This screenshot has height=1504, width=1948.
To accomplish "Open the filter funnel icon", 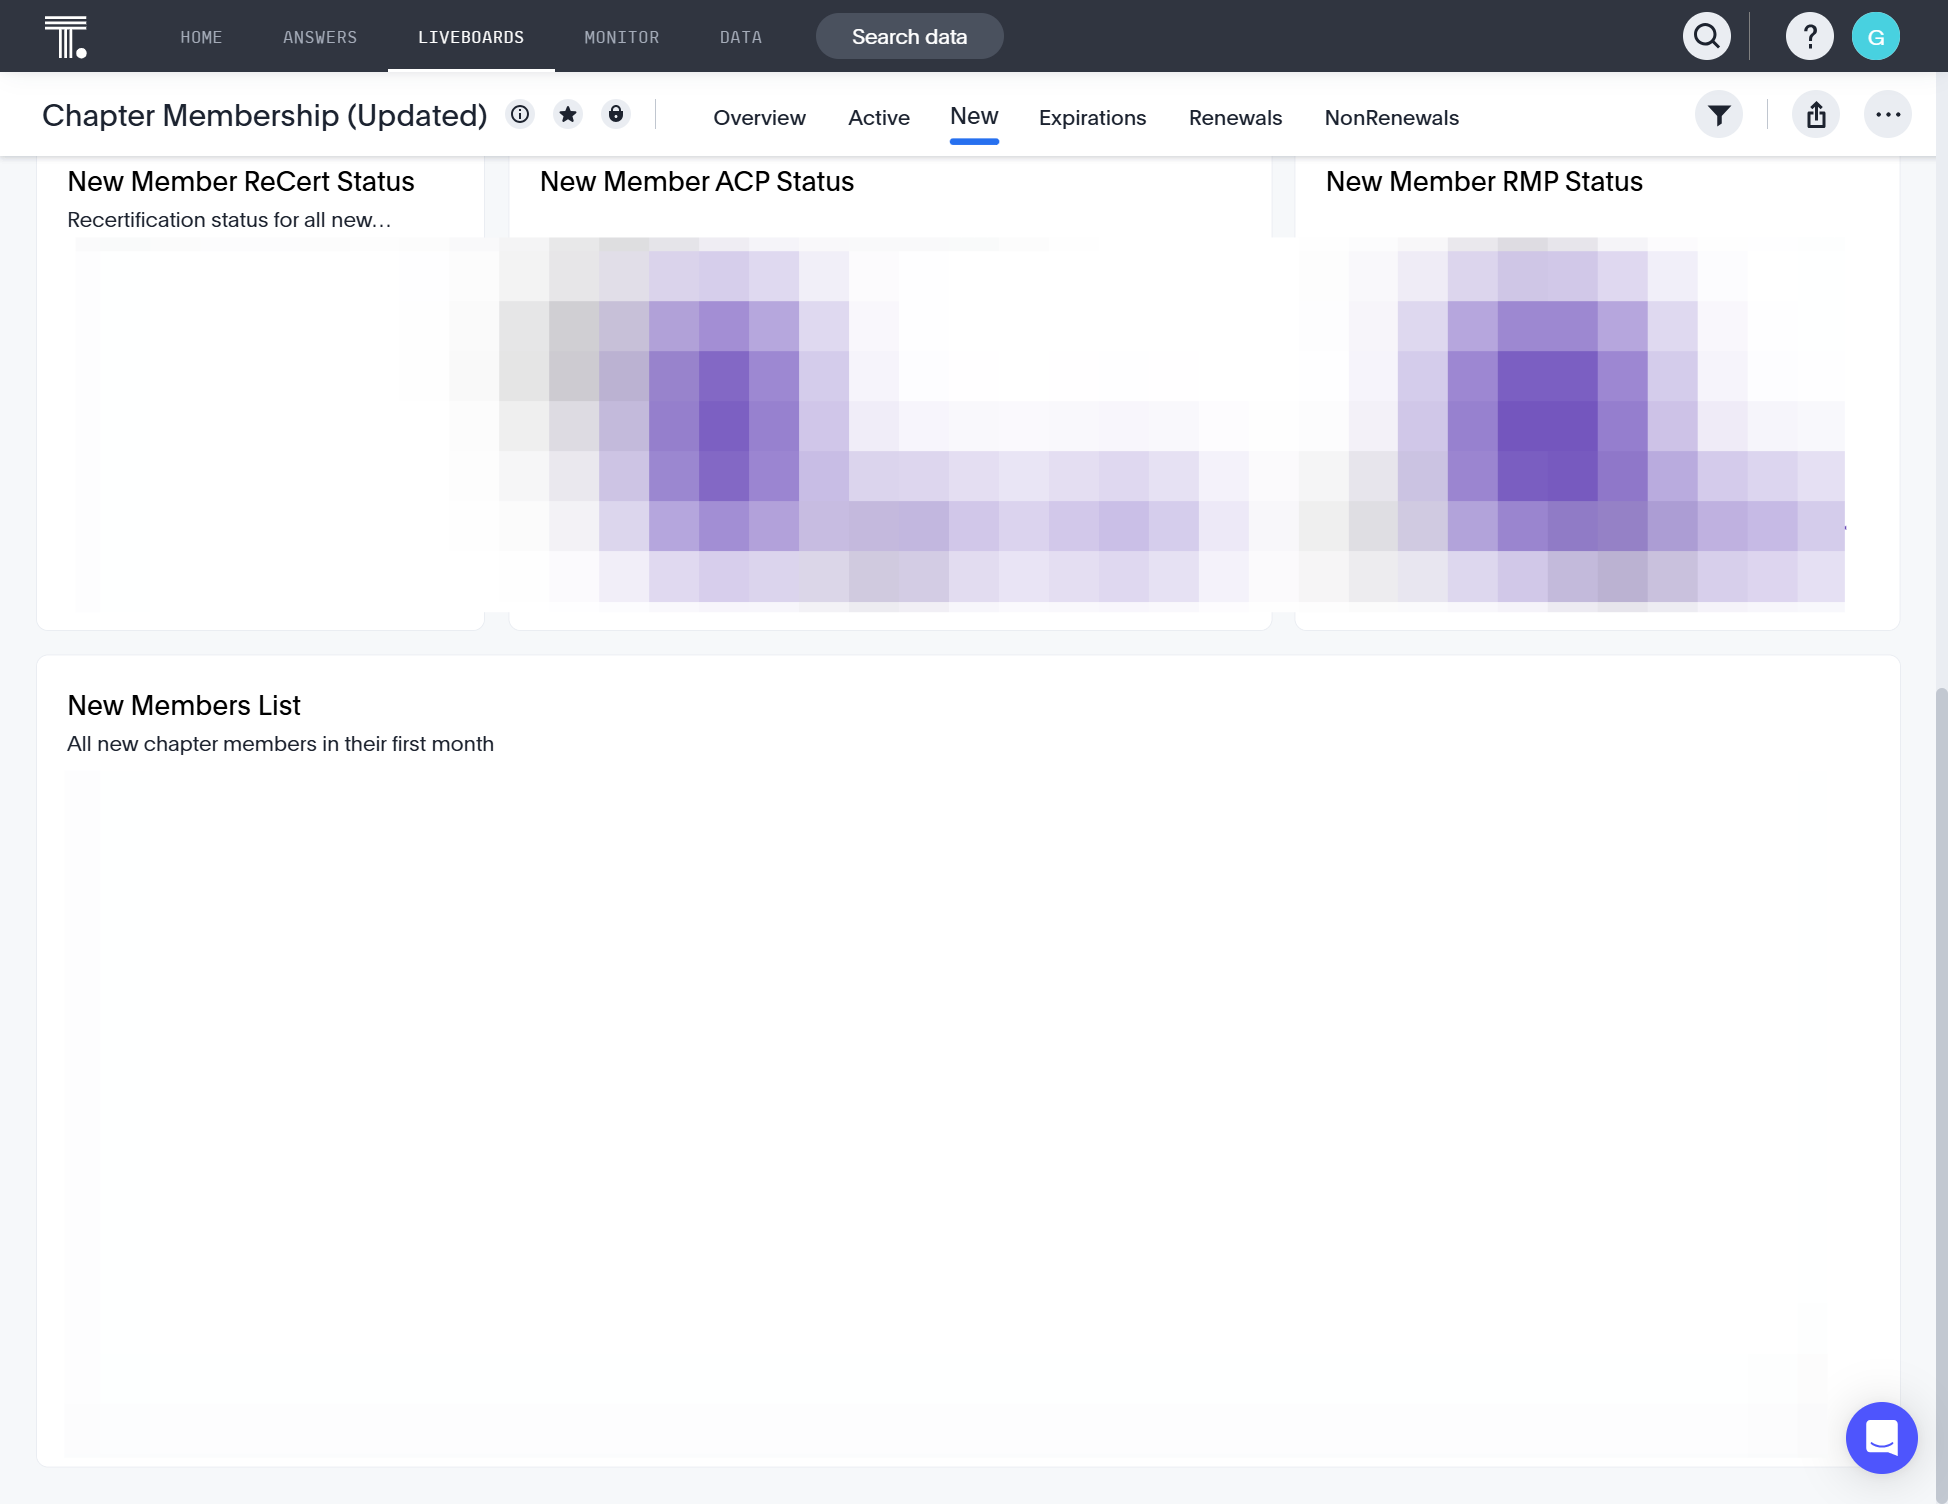I will point(1719,115).
